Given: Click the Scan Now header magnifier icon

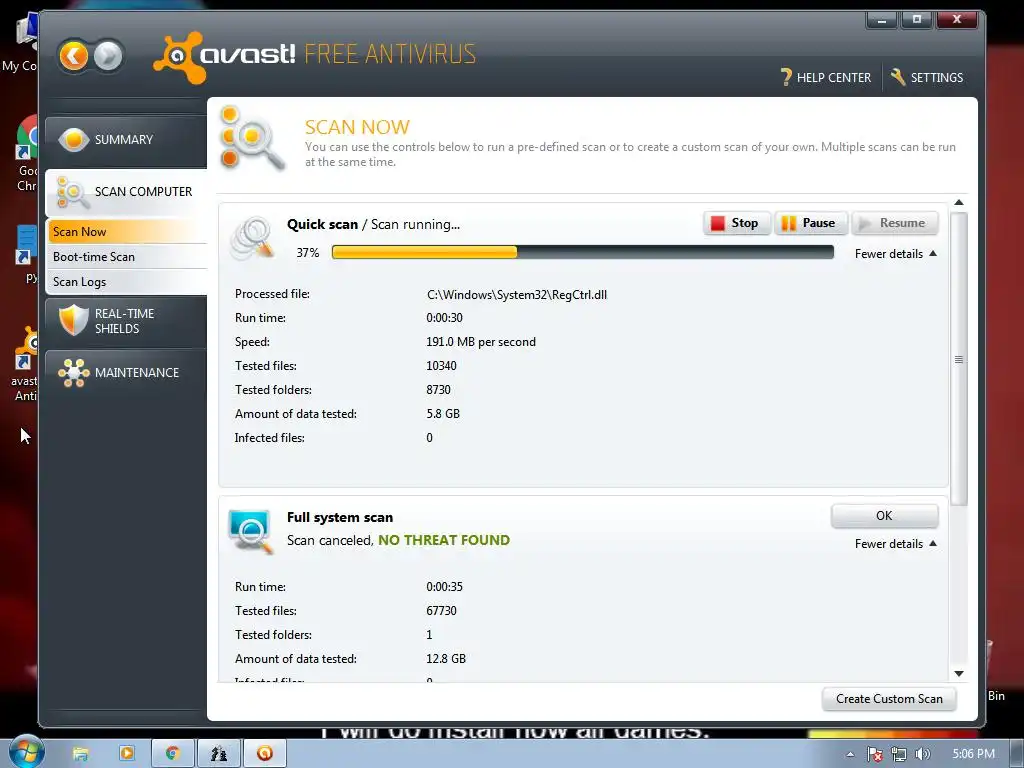Looking at the screenshot, I should click(x=251, y=138).
